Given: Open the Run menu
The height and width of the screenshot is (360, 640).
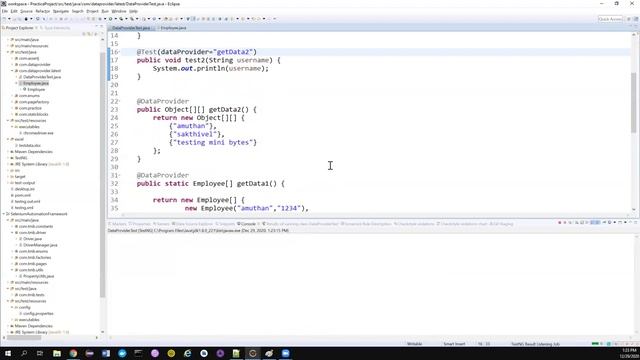Looking at the screenshot, I should pyautogui.click(x=105, y=11).
